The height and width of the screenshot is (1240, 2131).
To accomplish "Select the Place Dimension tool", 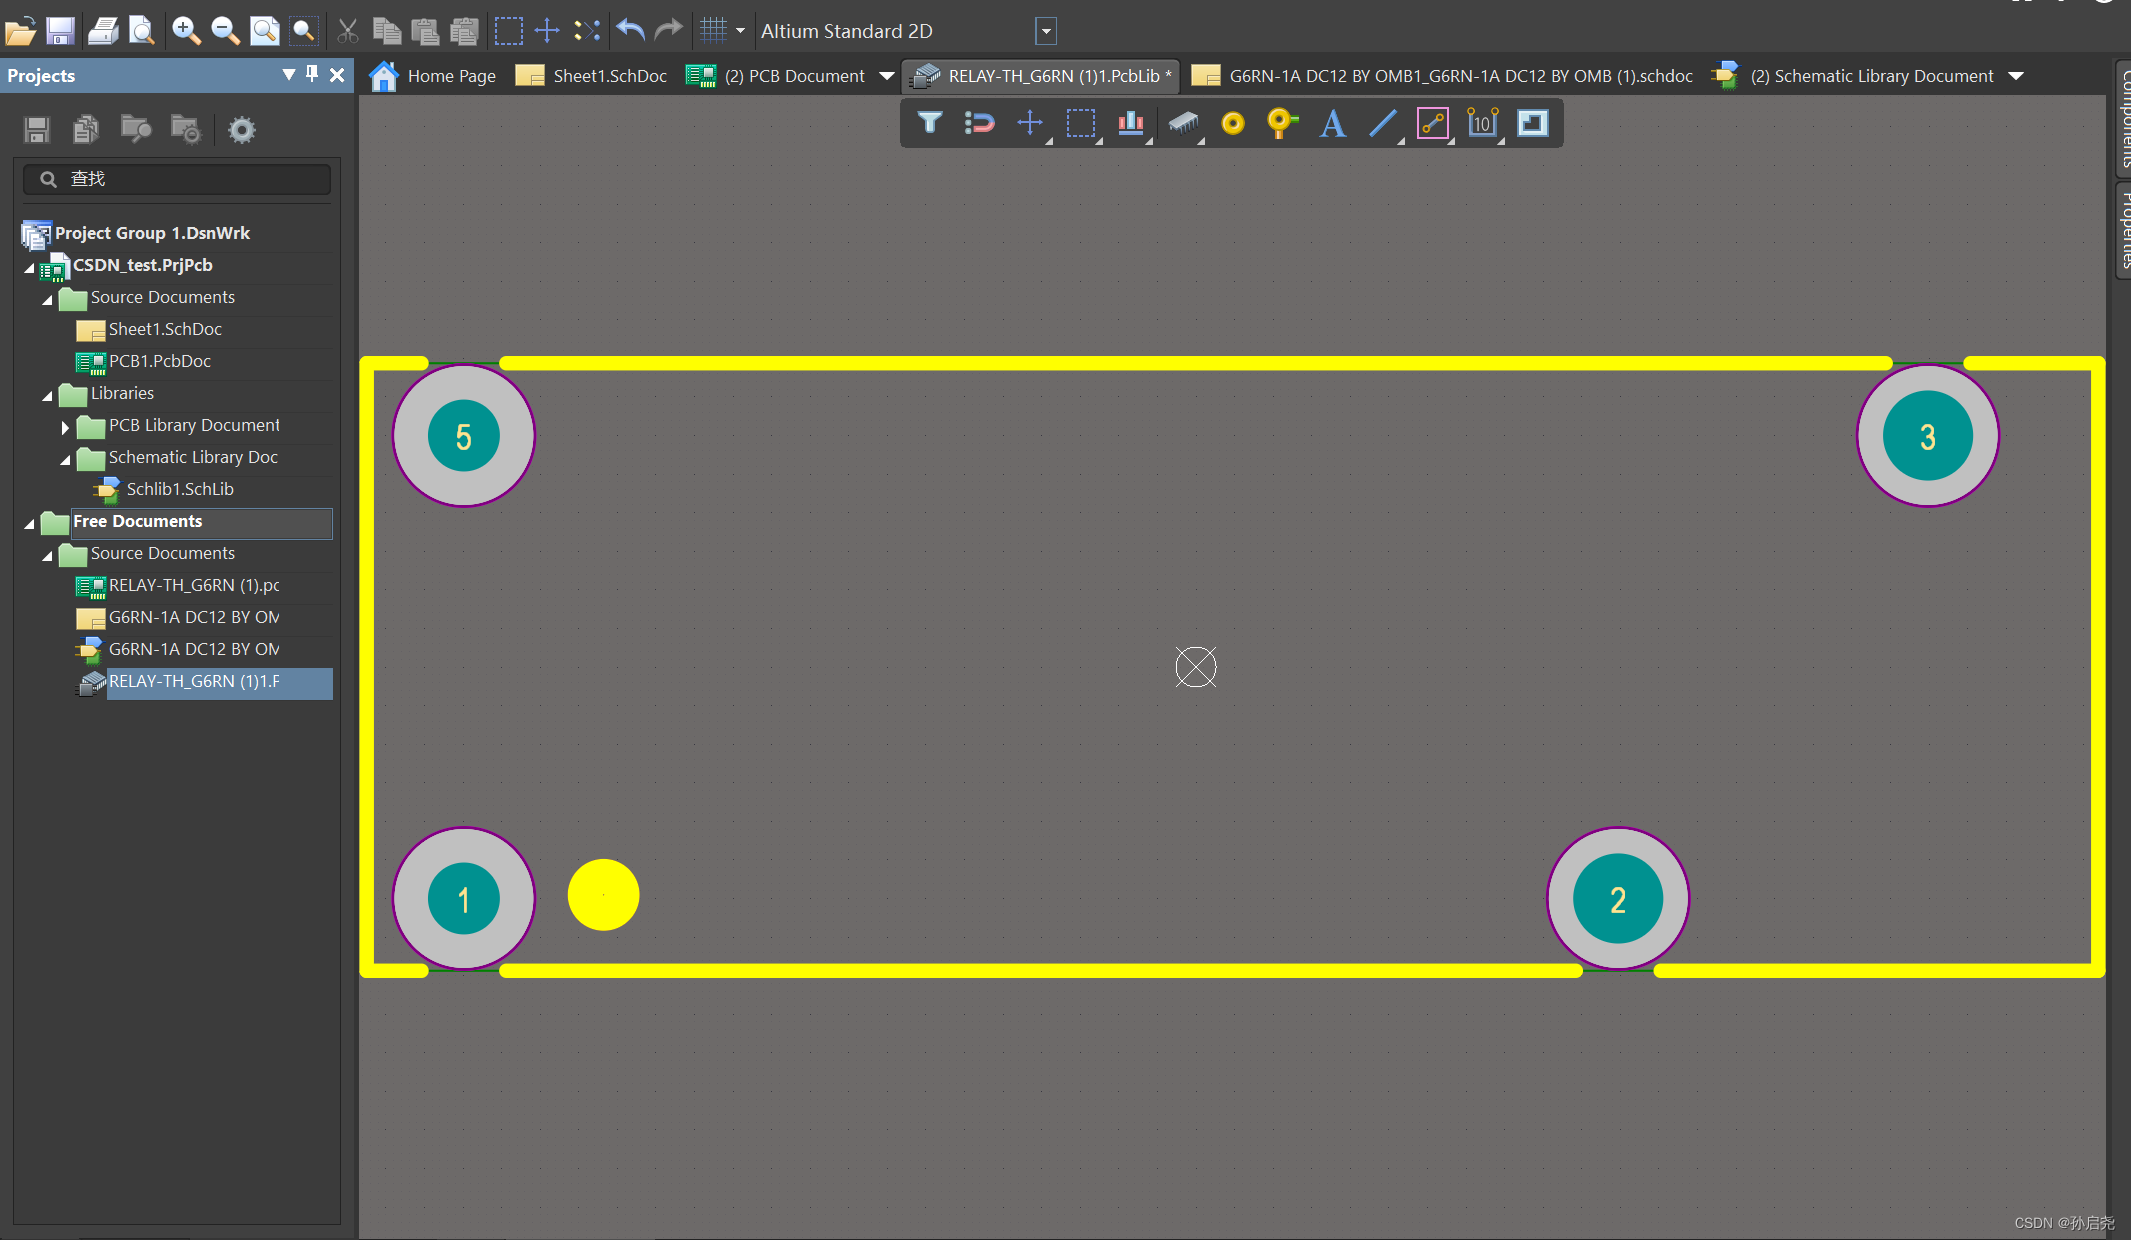I will (x=1482, y=123).
